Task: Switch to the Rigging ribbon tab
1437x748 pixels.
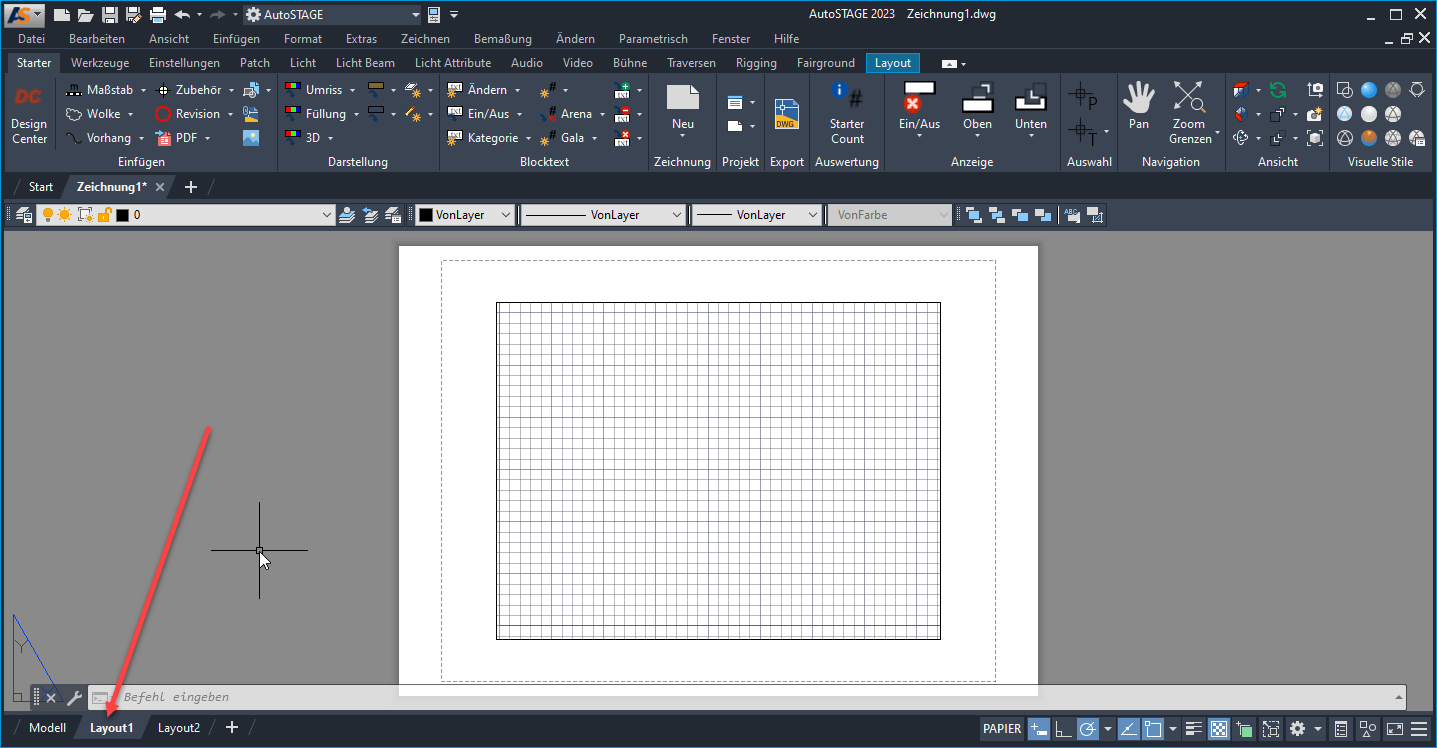Action: [x=756, y=62]
